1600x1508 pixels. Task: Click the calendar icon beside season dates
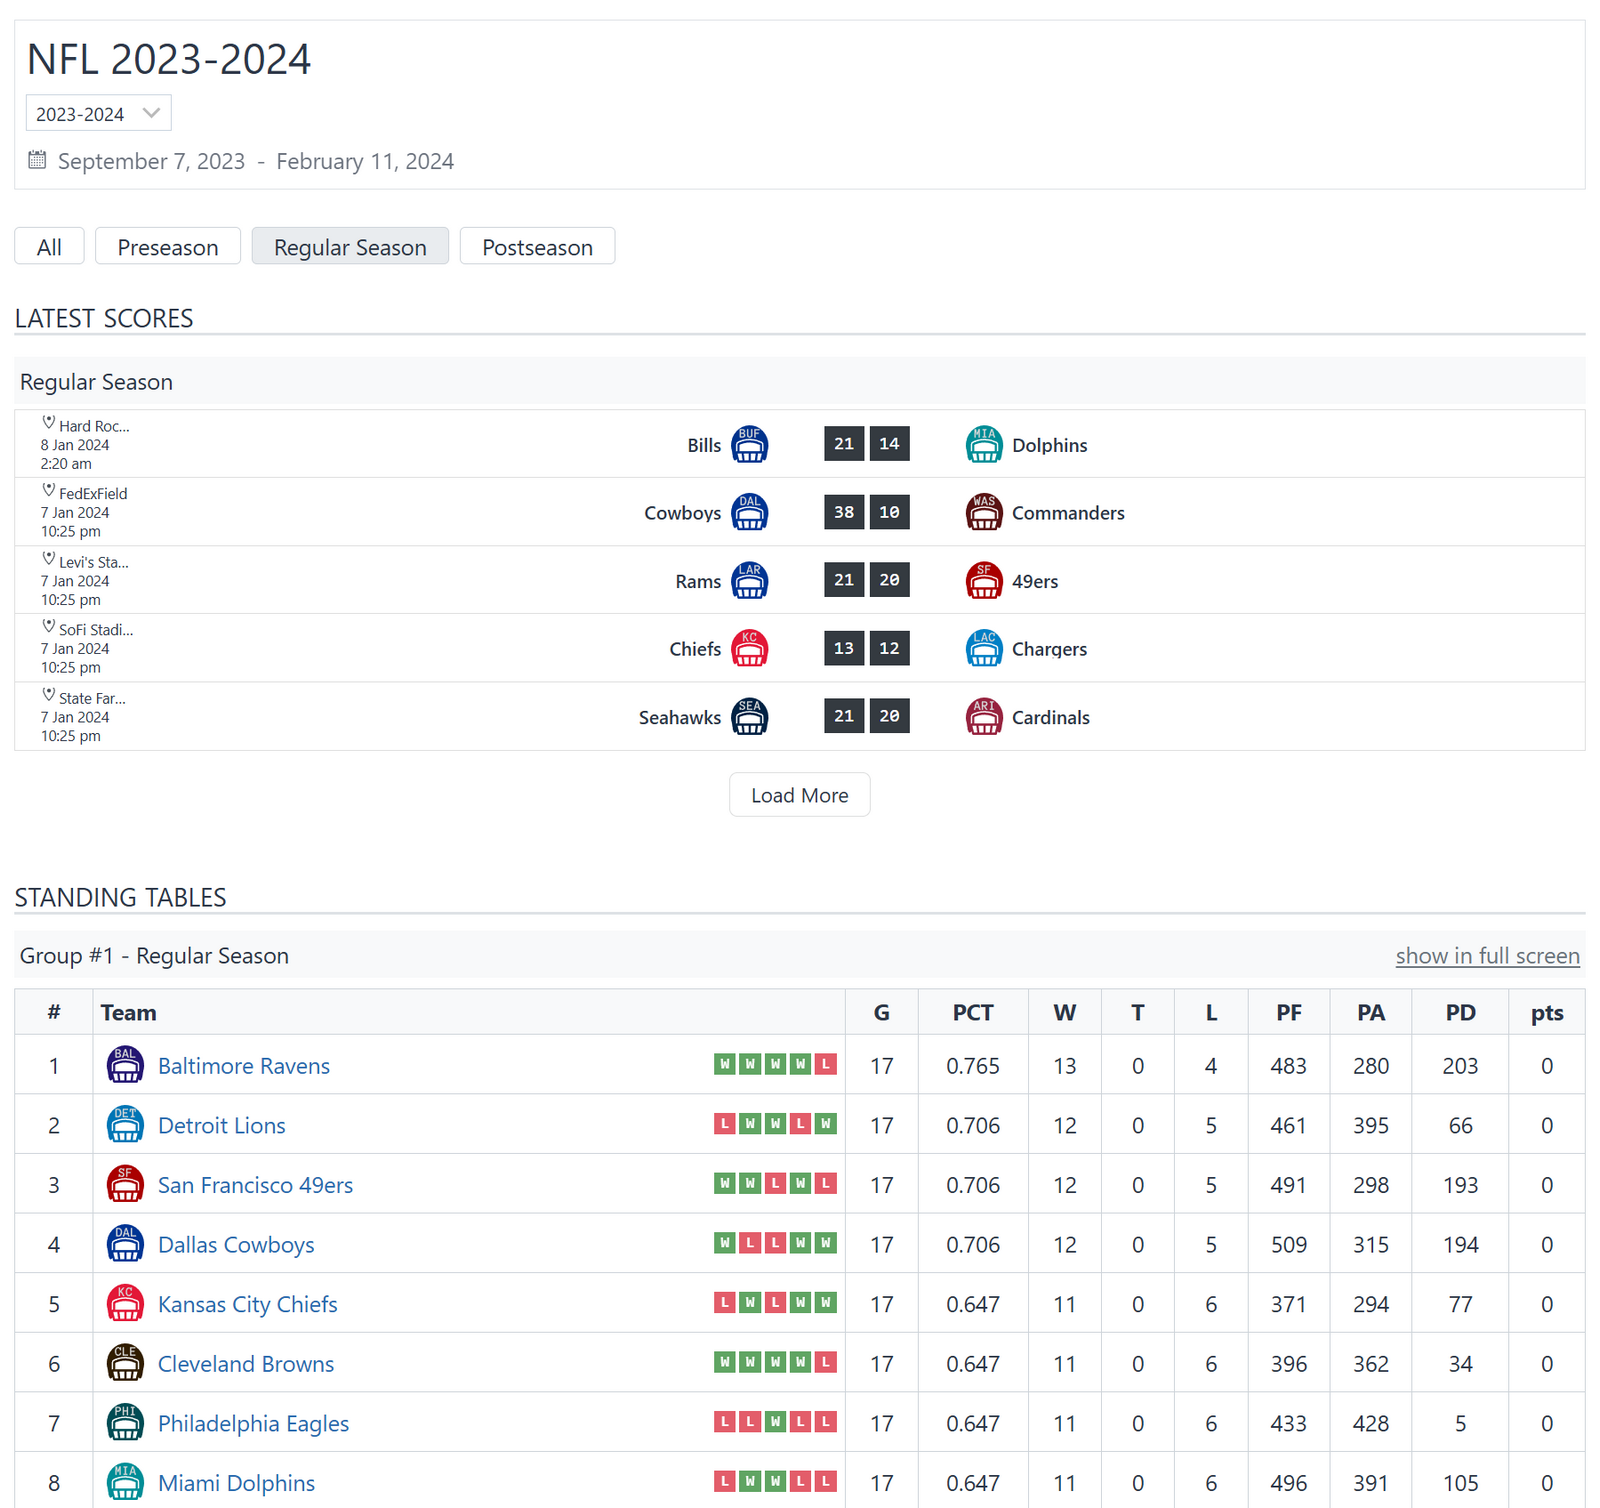[37, 160]
